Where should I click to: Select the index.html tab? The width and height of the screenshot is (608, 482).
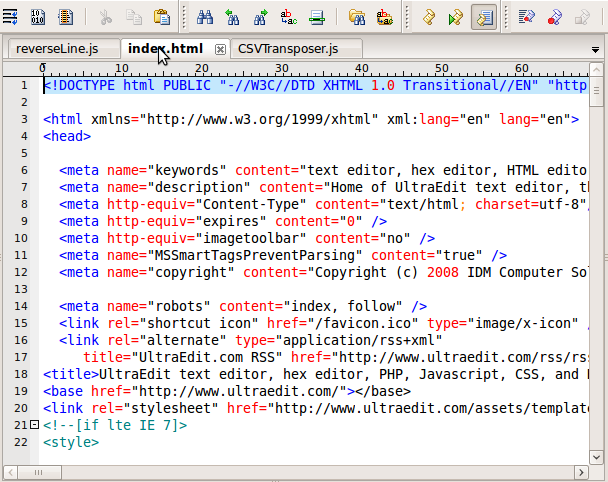coord(166,49)
